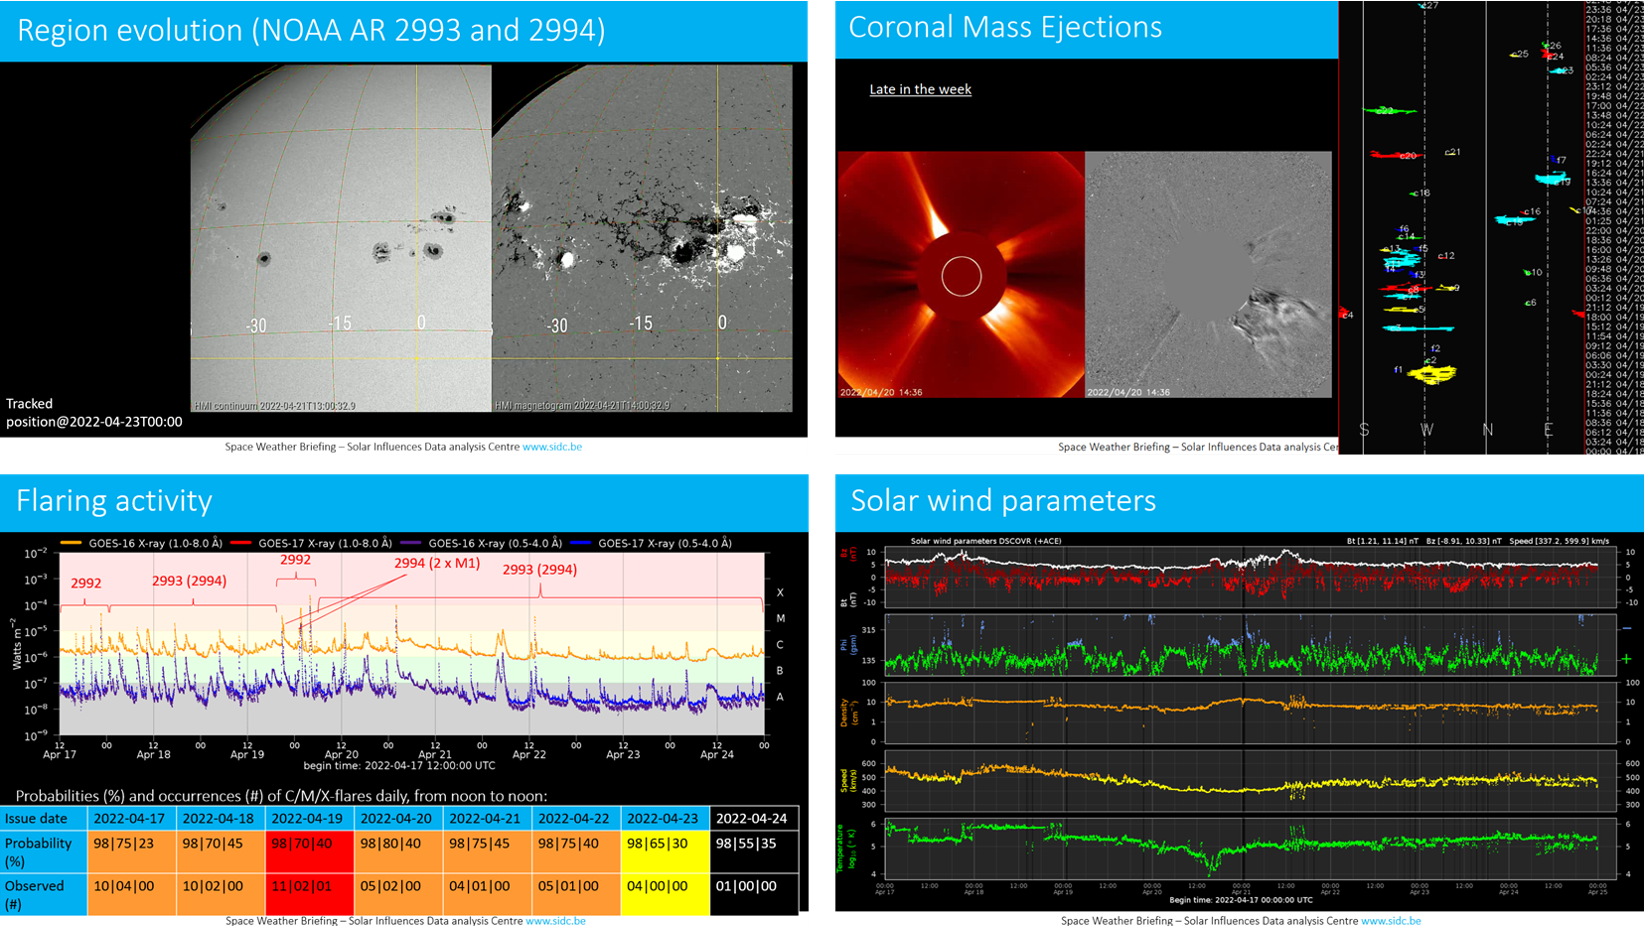The width and height of the screenshot is (1644, 926).
Task: Click the orange Density plot panel
Action: point(1250,712)
